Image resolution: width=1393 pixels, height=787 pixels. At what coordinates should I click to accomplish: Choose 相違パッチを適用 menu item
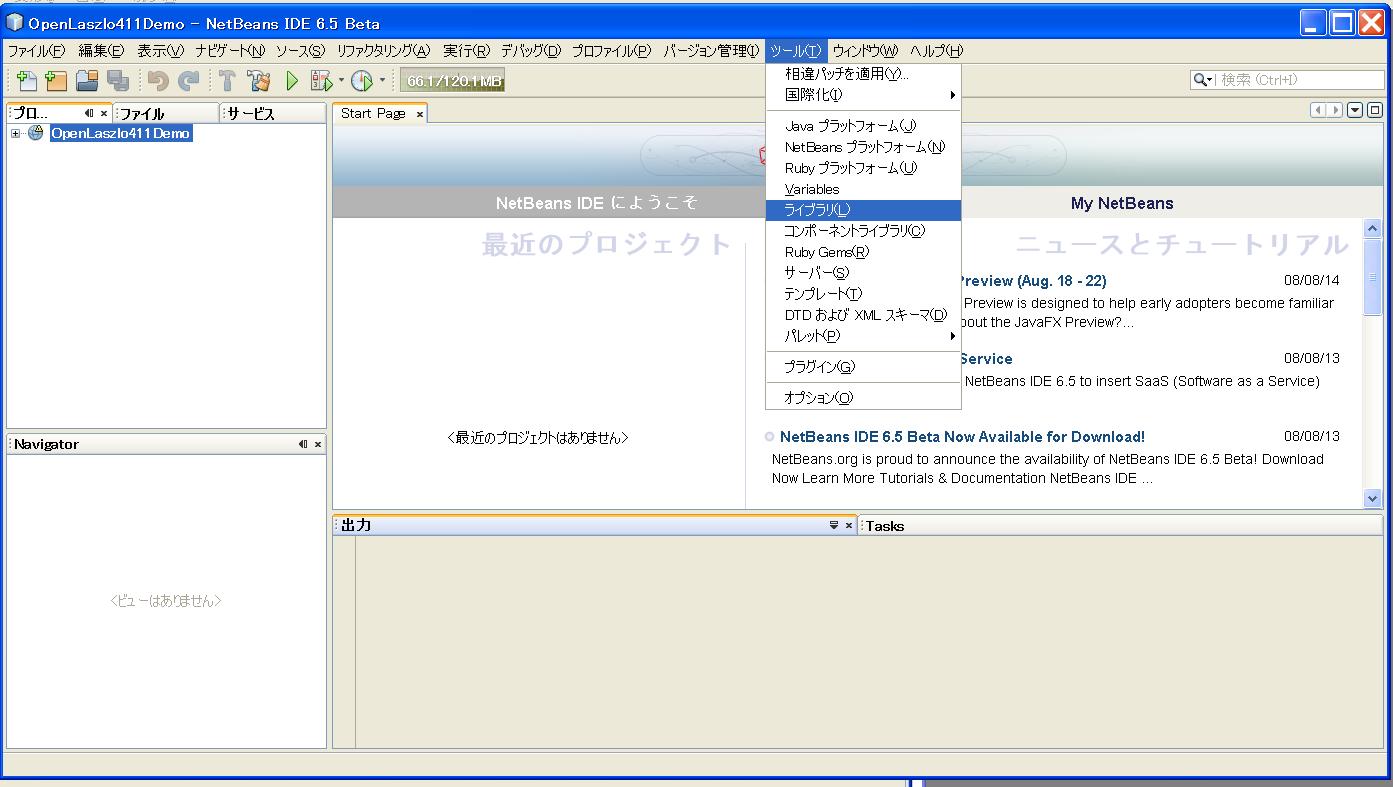click(863, 74)
